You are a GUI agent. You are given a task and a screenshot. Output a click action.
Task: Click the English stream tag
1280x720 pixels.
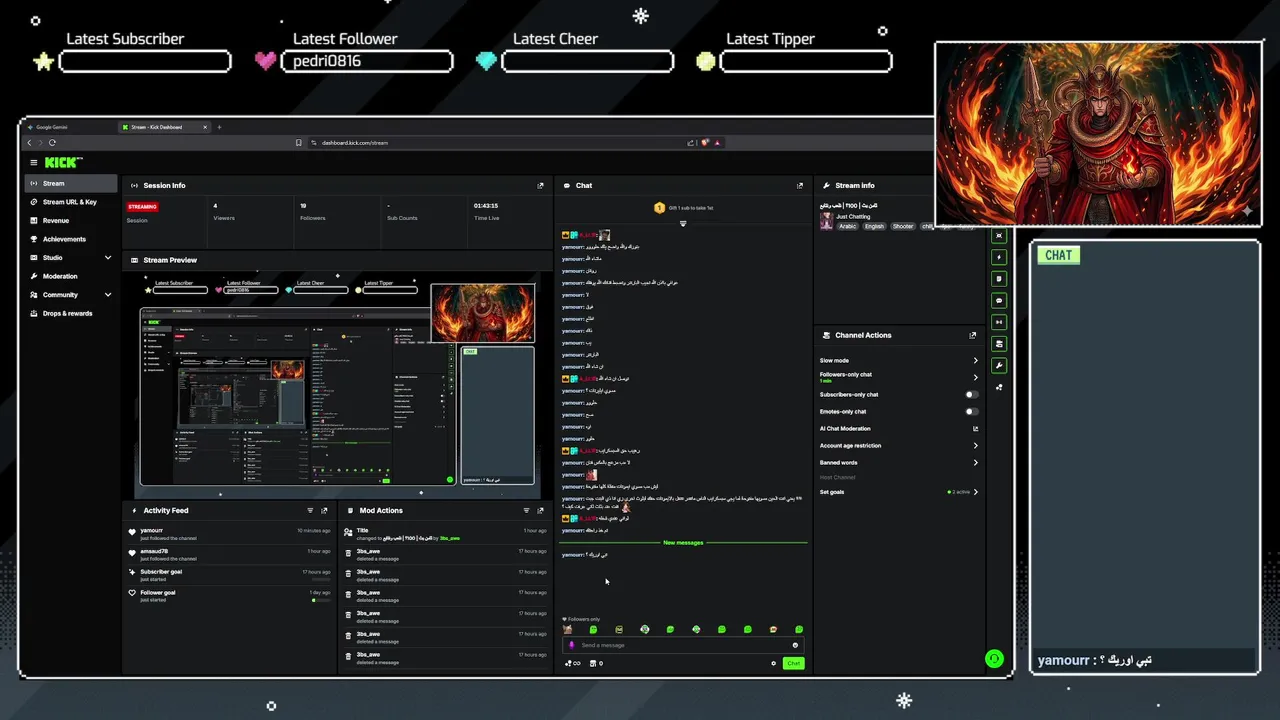point(875,226)
